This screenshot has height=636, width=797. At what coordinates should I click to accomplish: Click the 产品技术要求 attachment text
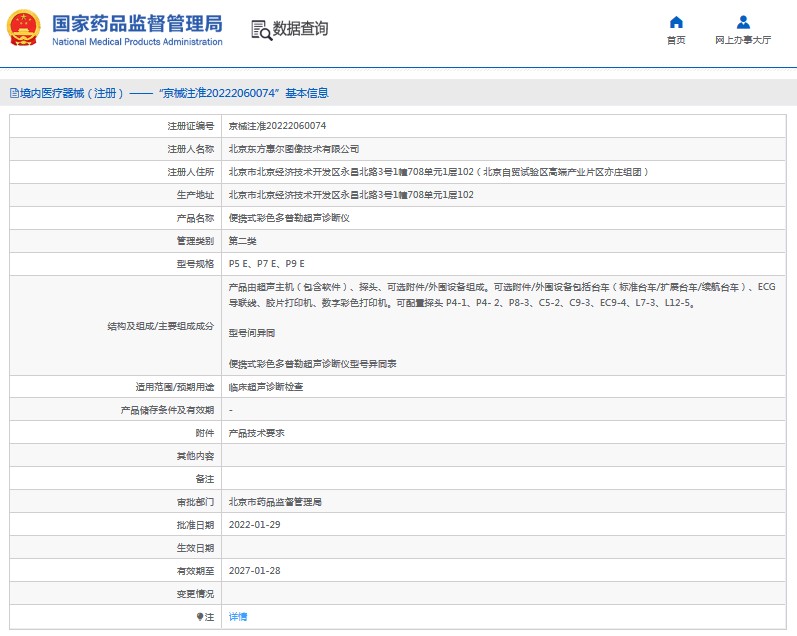click(x=257, y=433)
